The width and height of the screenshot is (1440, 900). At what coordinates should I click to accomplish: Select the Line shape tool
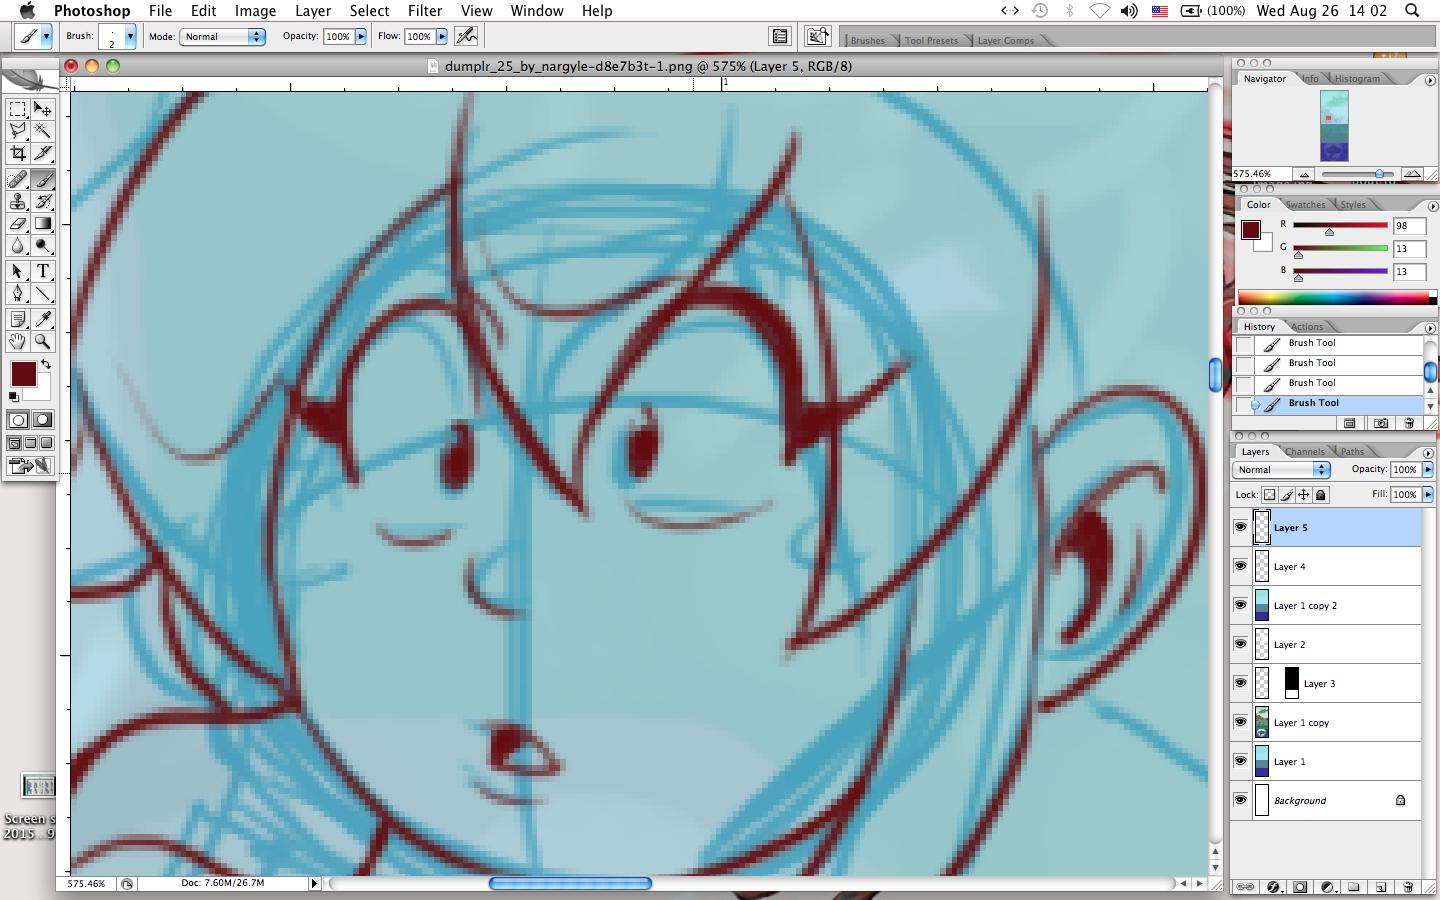click(x=42, y=293)
